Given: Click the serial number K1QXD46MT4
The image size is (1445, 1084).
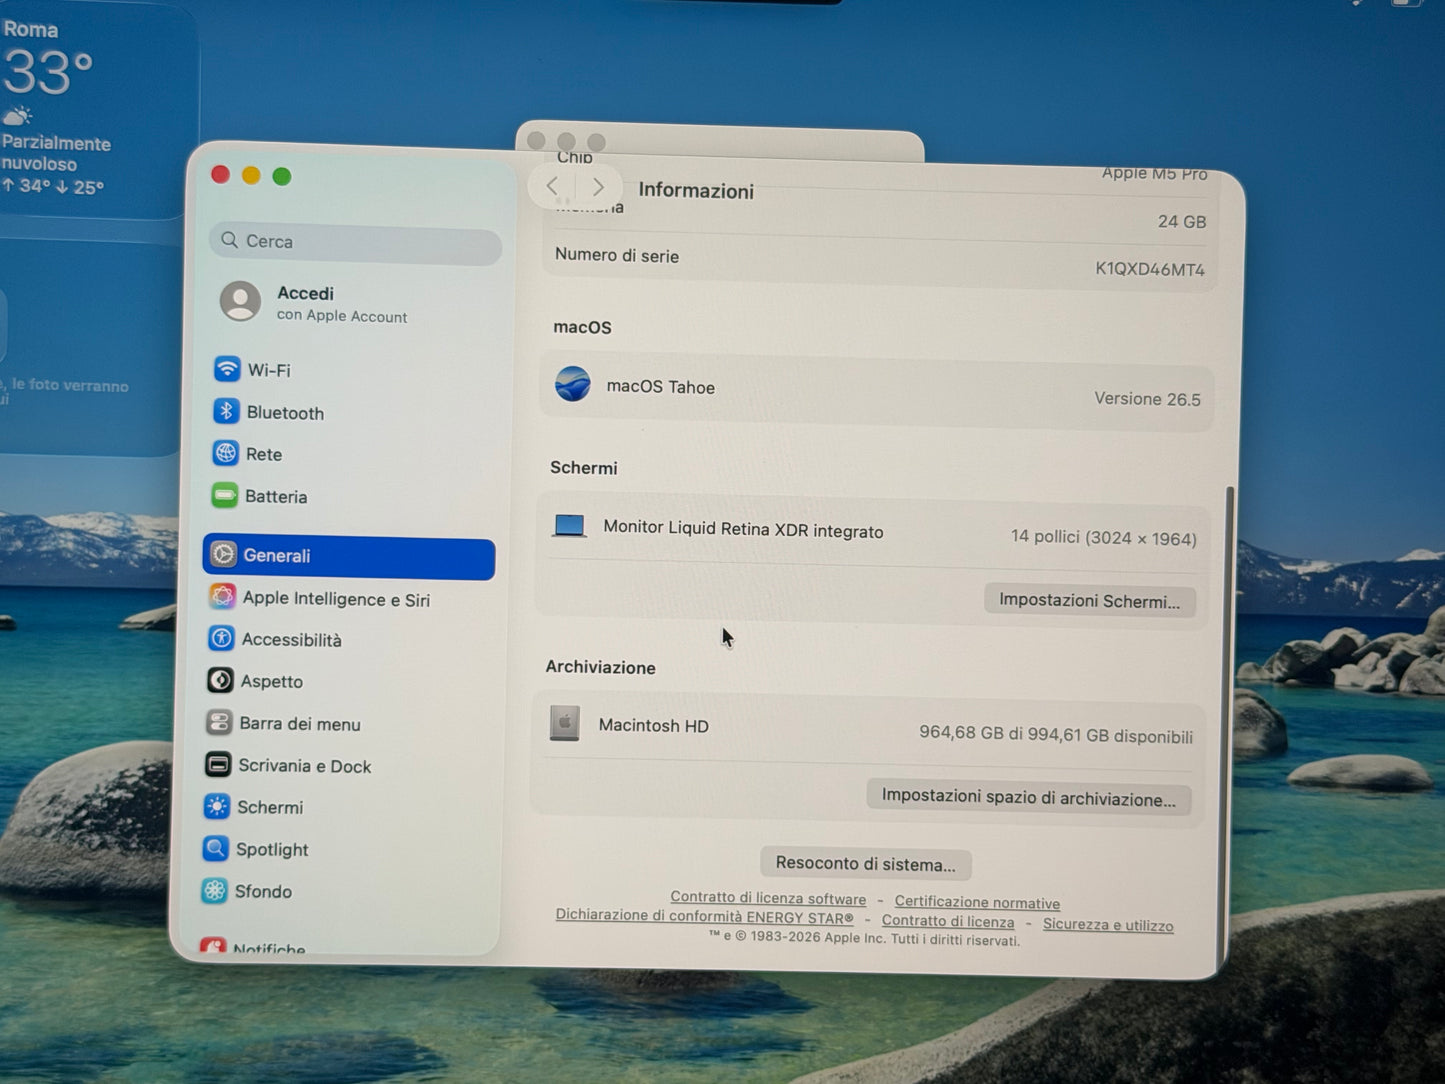Looking at the screenshot, I should (1150, 269).
